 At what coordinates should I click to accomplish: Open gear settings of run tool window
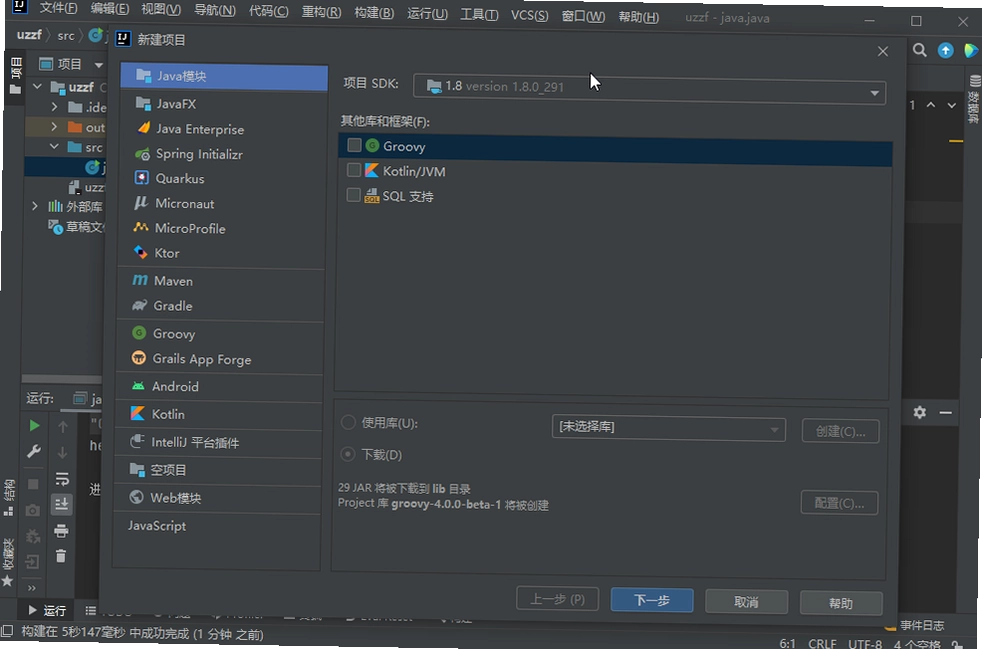919,412
